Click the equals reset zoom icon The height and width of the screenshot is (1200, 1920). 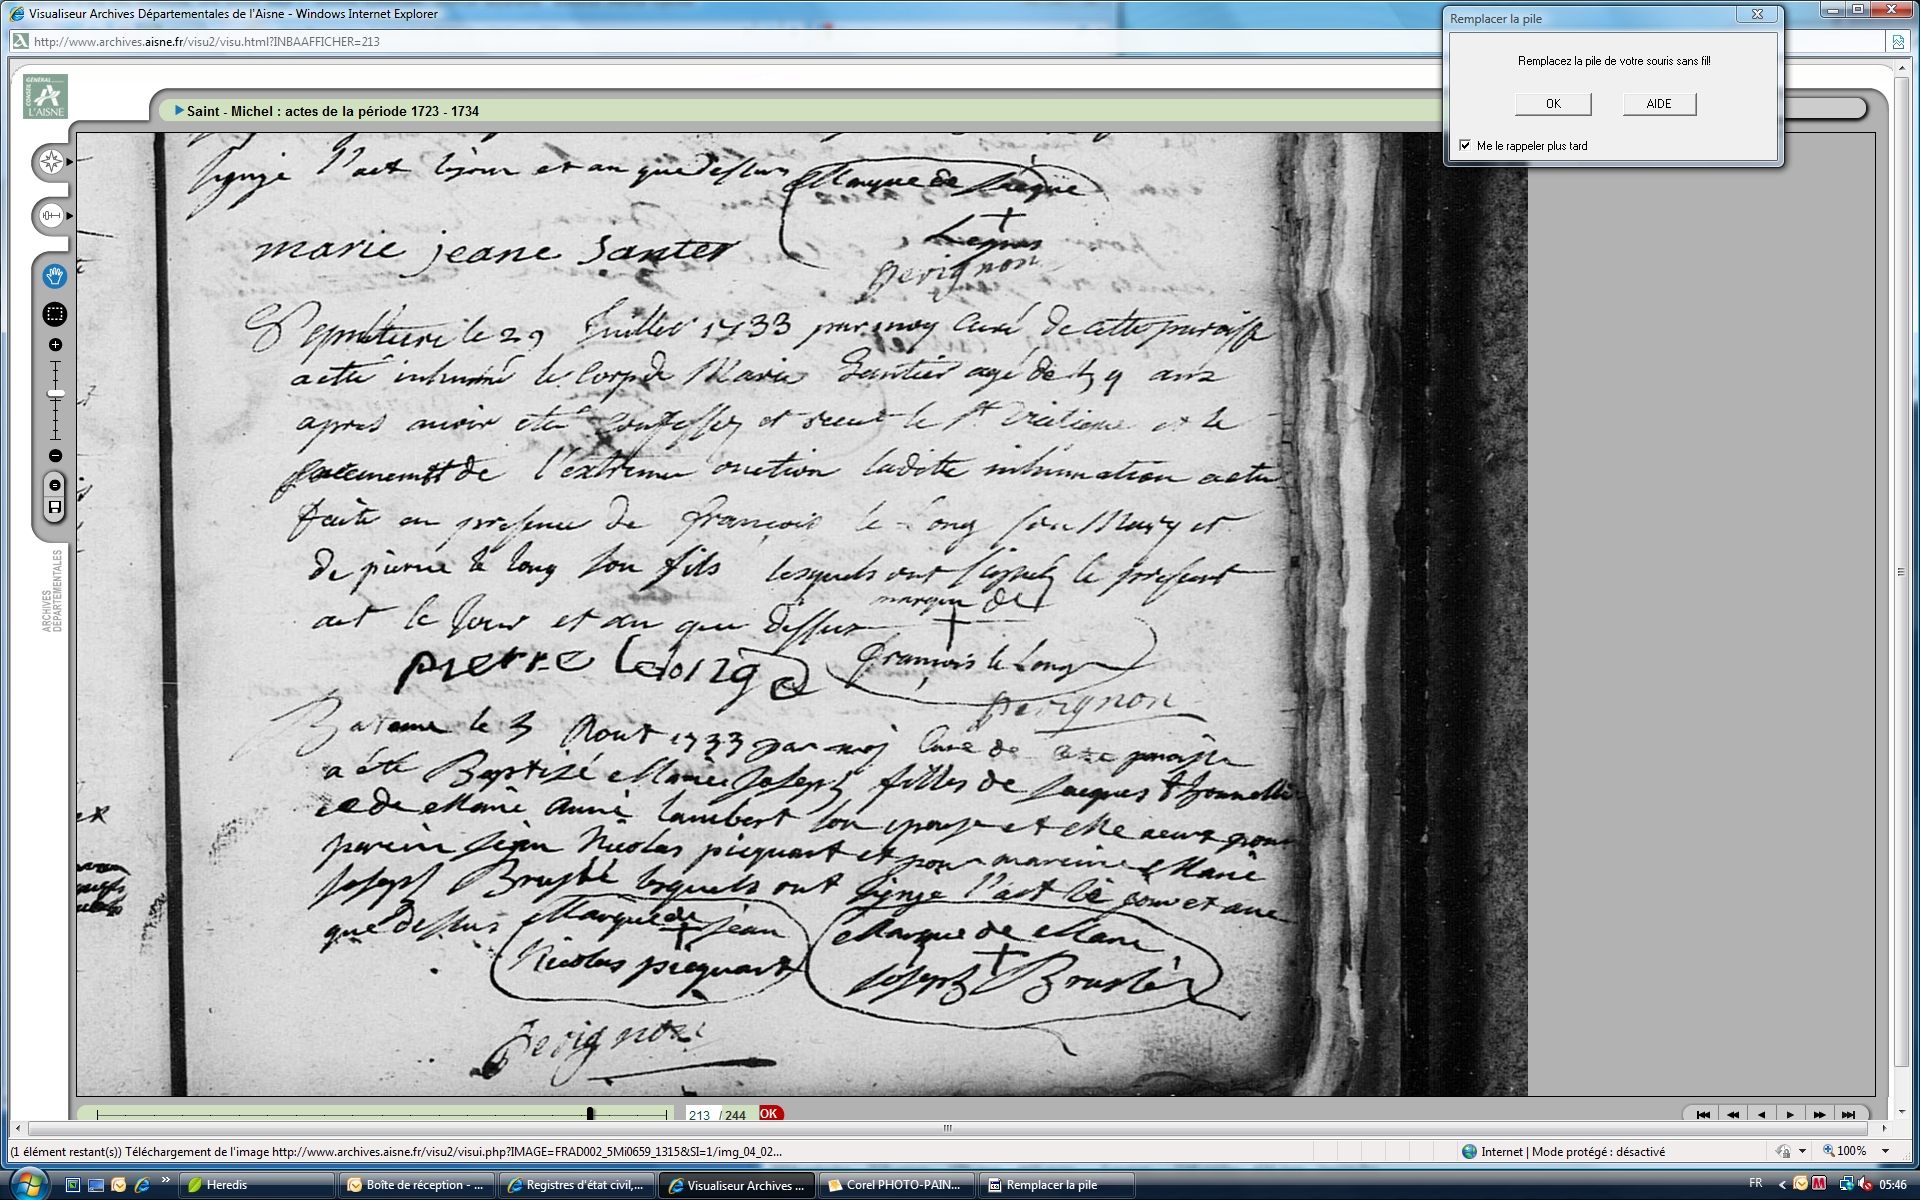point(55,485)
